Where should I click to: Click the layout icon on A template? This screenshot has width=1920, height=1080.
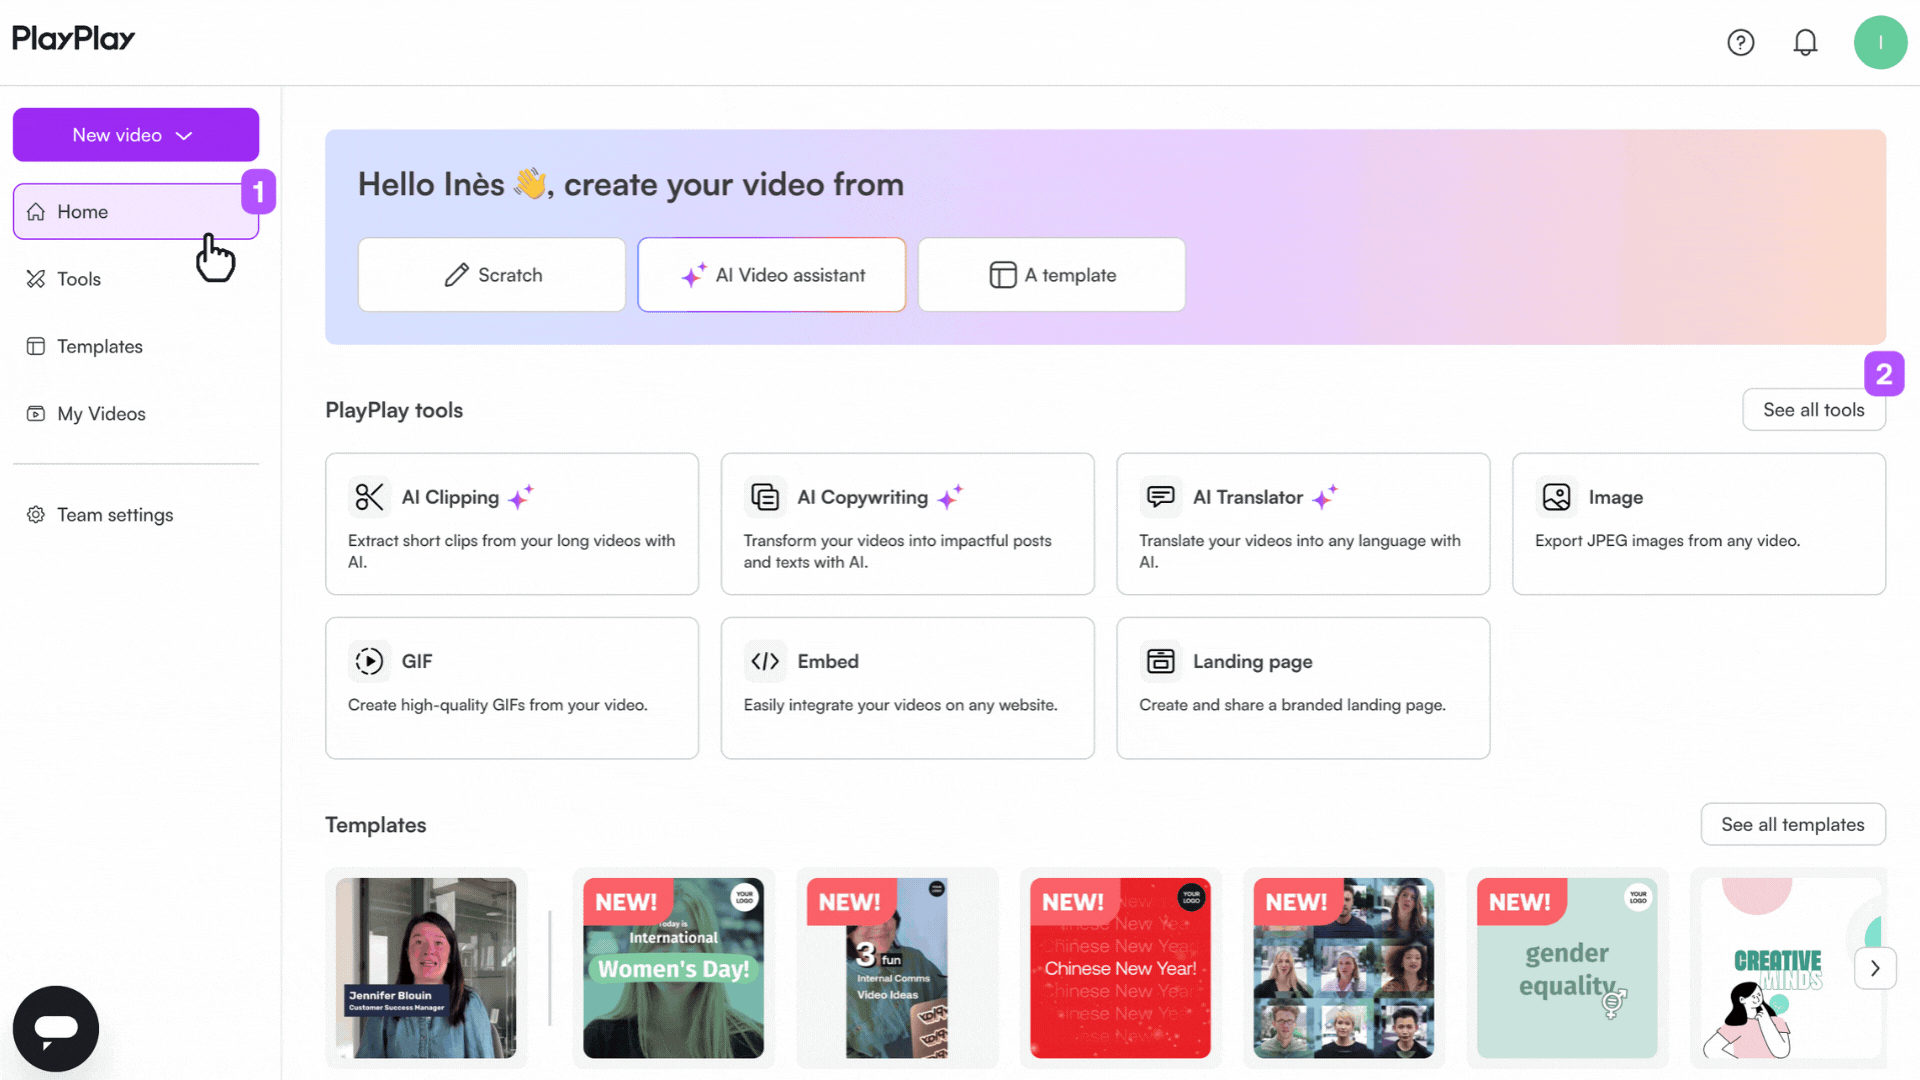(1002, 275)
